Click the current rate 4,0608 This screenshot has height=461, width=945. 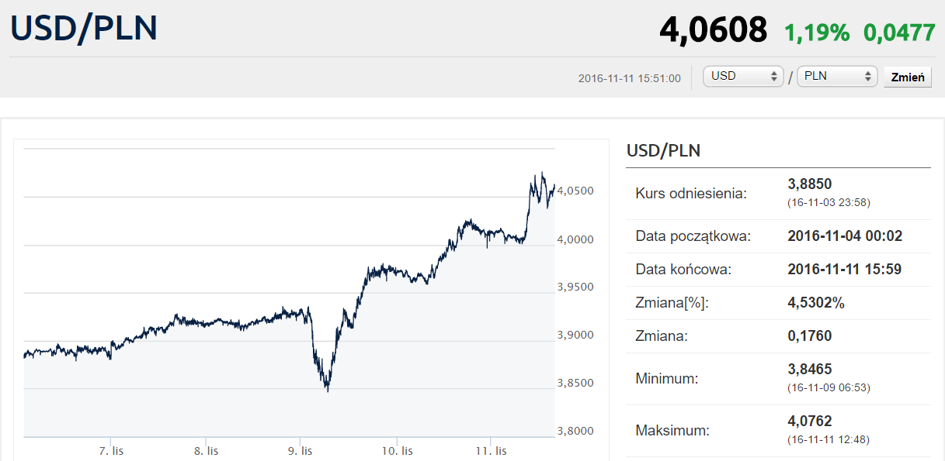click(x=713, y=30)
